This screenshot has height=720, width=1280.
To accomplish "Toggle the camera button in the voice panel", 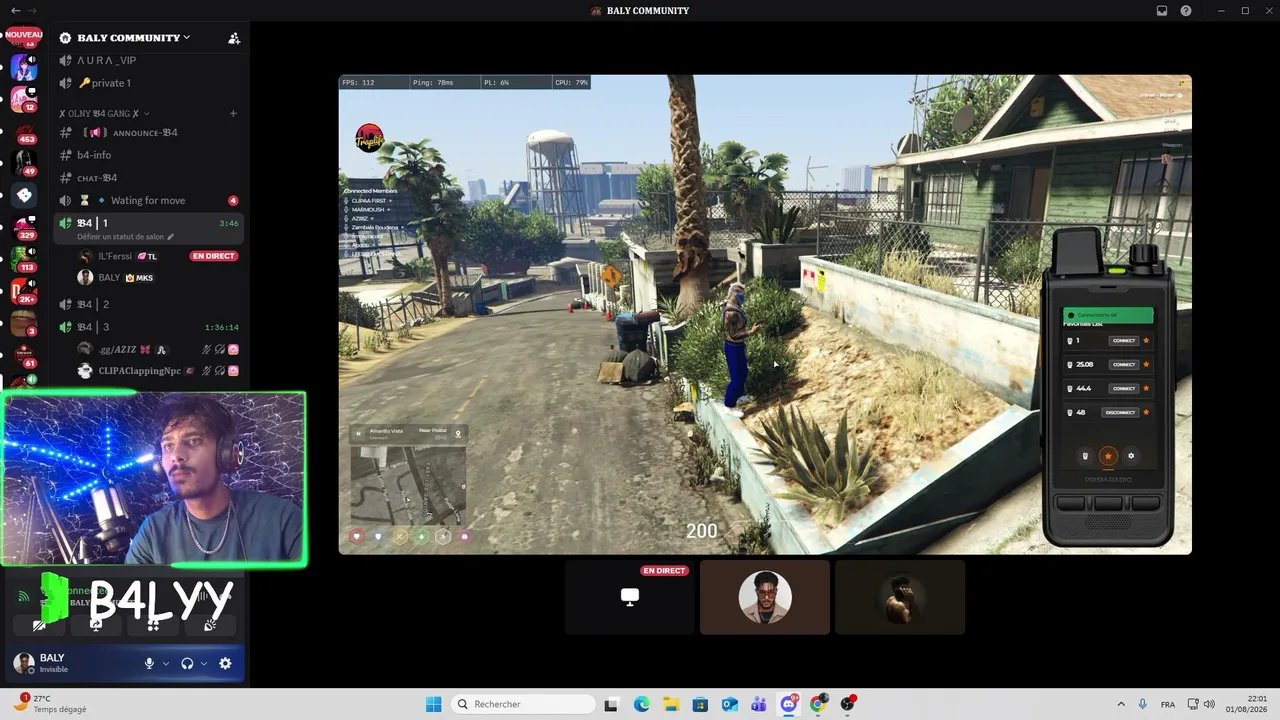I will [x=39, y=625].
